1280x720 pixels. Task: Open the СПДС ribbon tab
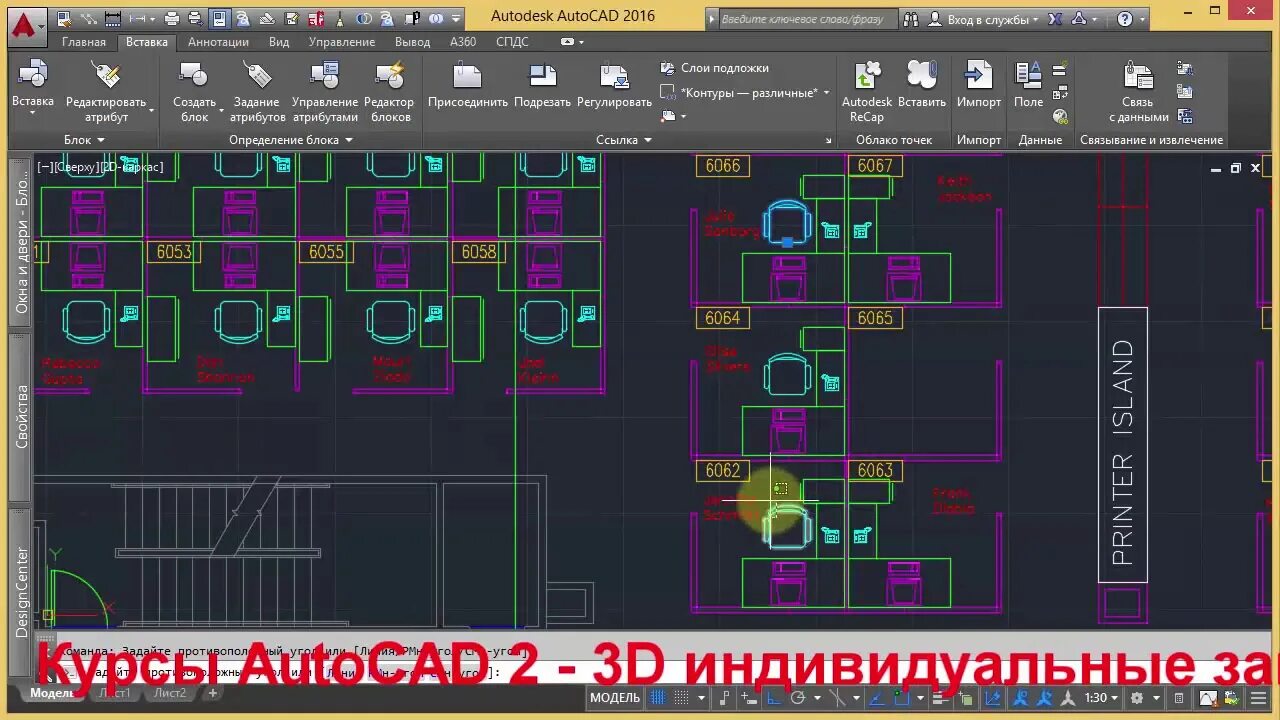[512, 42]
